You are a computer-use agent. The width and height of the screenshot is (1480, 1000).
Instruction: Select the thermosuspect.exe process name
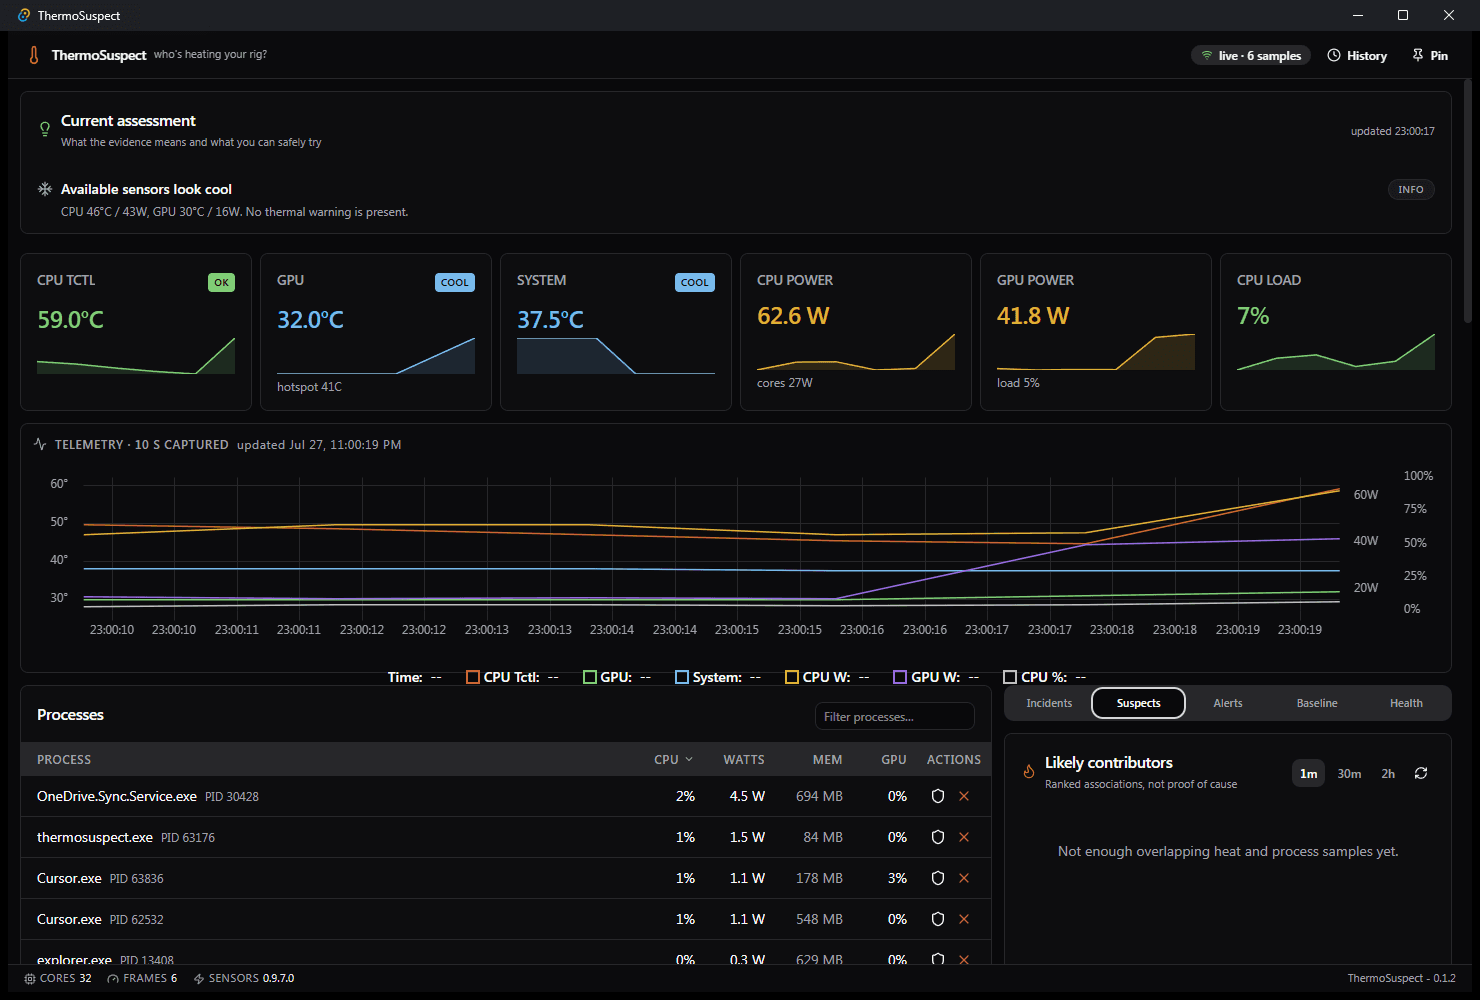coord(95,838)
